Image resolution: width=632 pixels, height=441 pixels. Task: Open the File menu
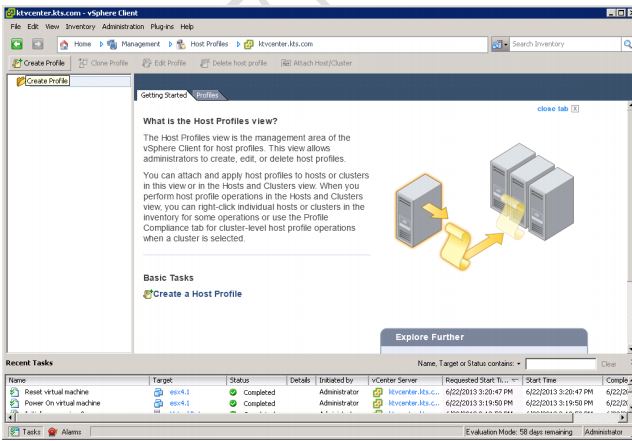tap(15, 27)
